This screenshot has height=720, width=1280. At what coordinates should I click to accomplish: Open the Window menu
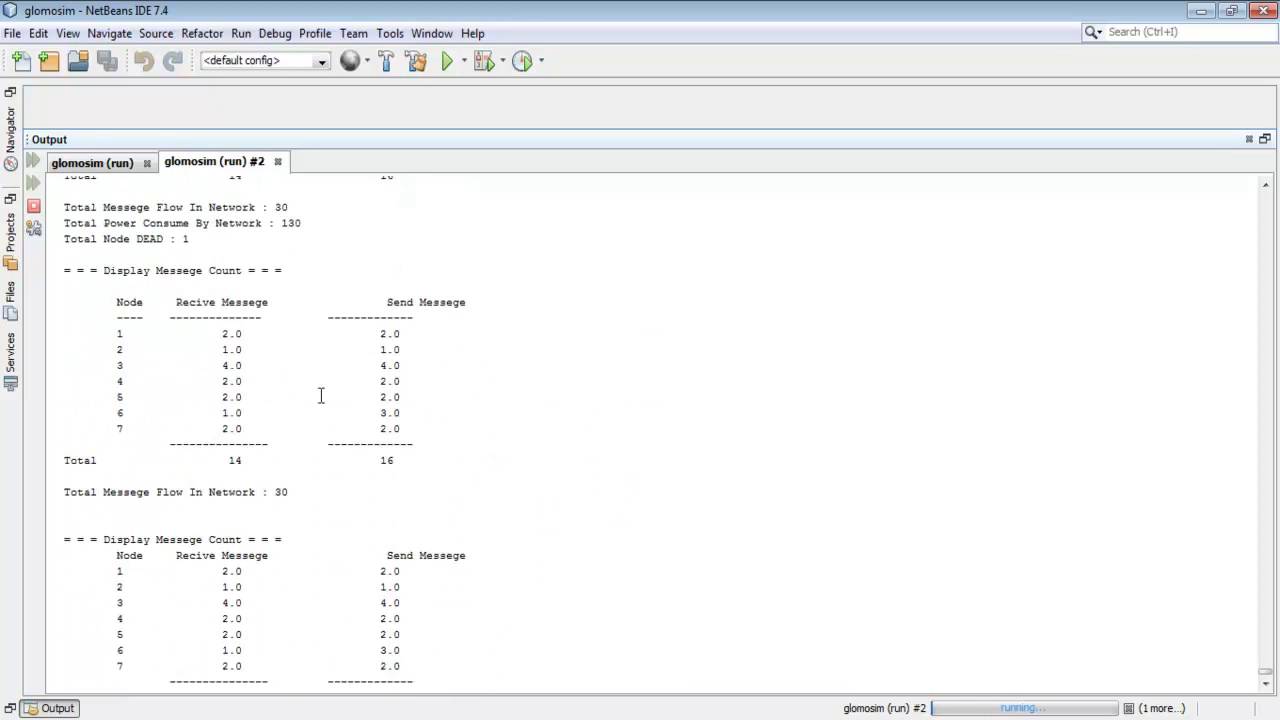click(432, 33)
